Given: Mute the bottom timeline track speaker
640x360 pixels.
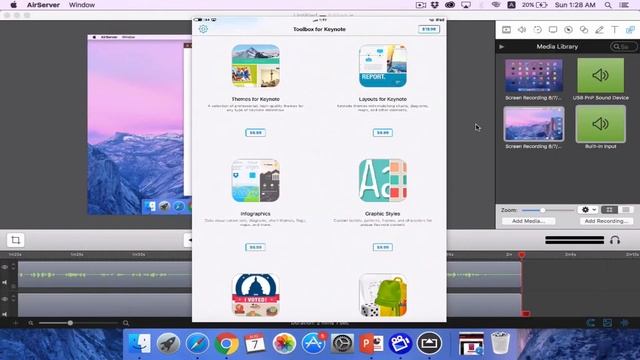Looking at the screenshot, I should [x=5, y=314].
